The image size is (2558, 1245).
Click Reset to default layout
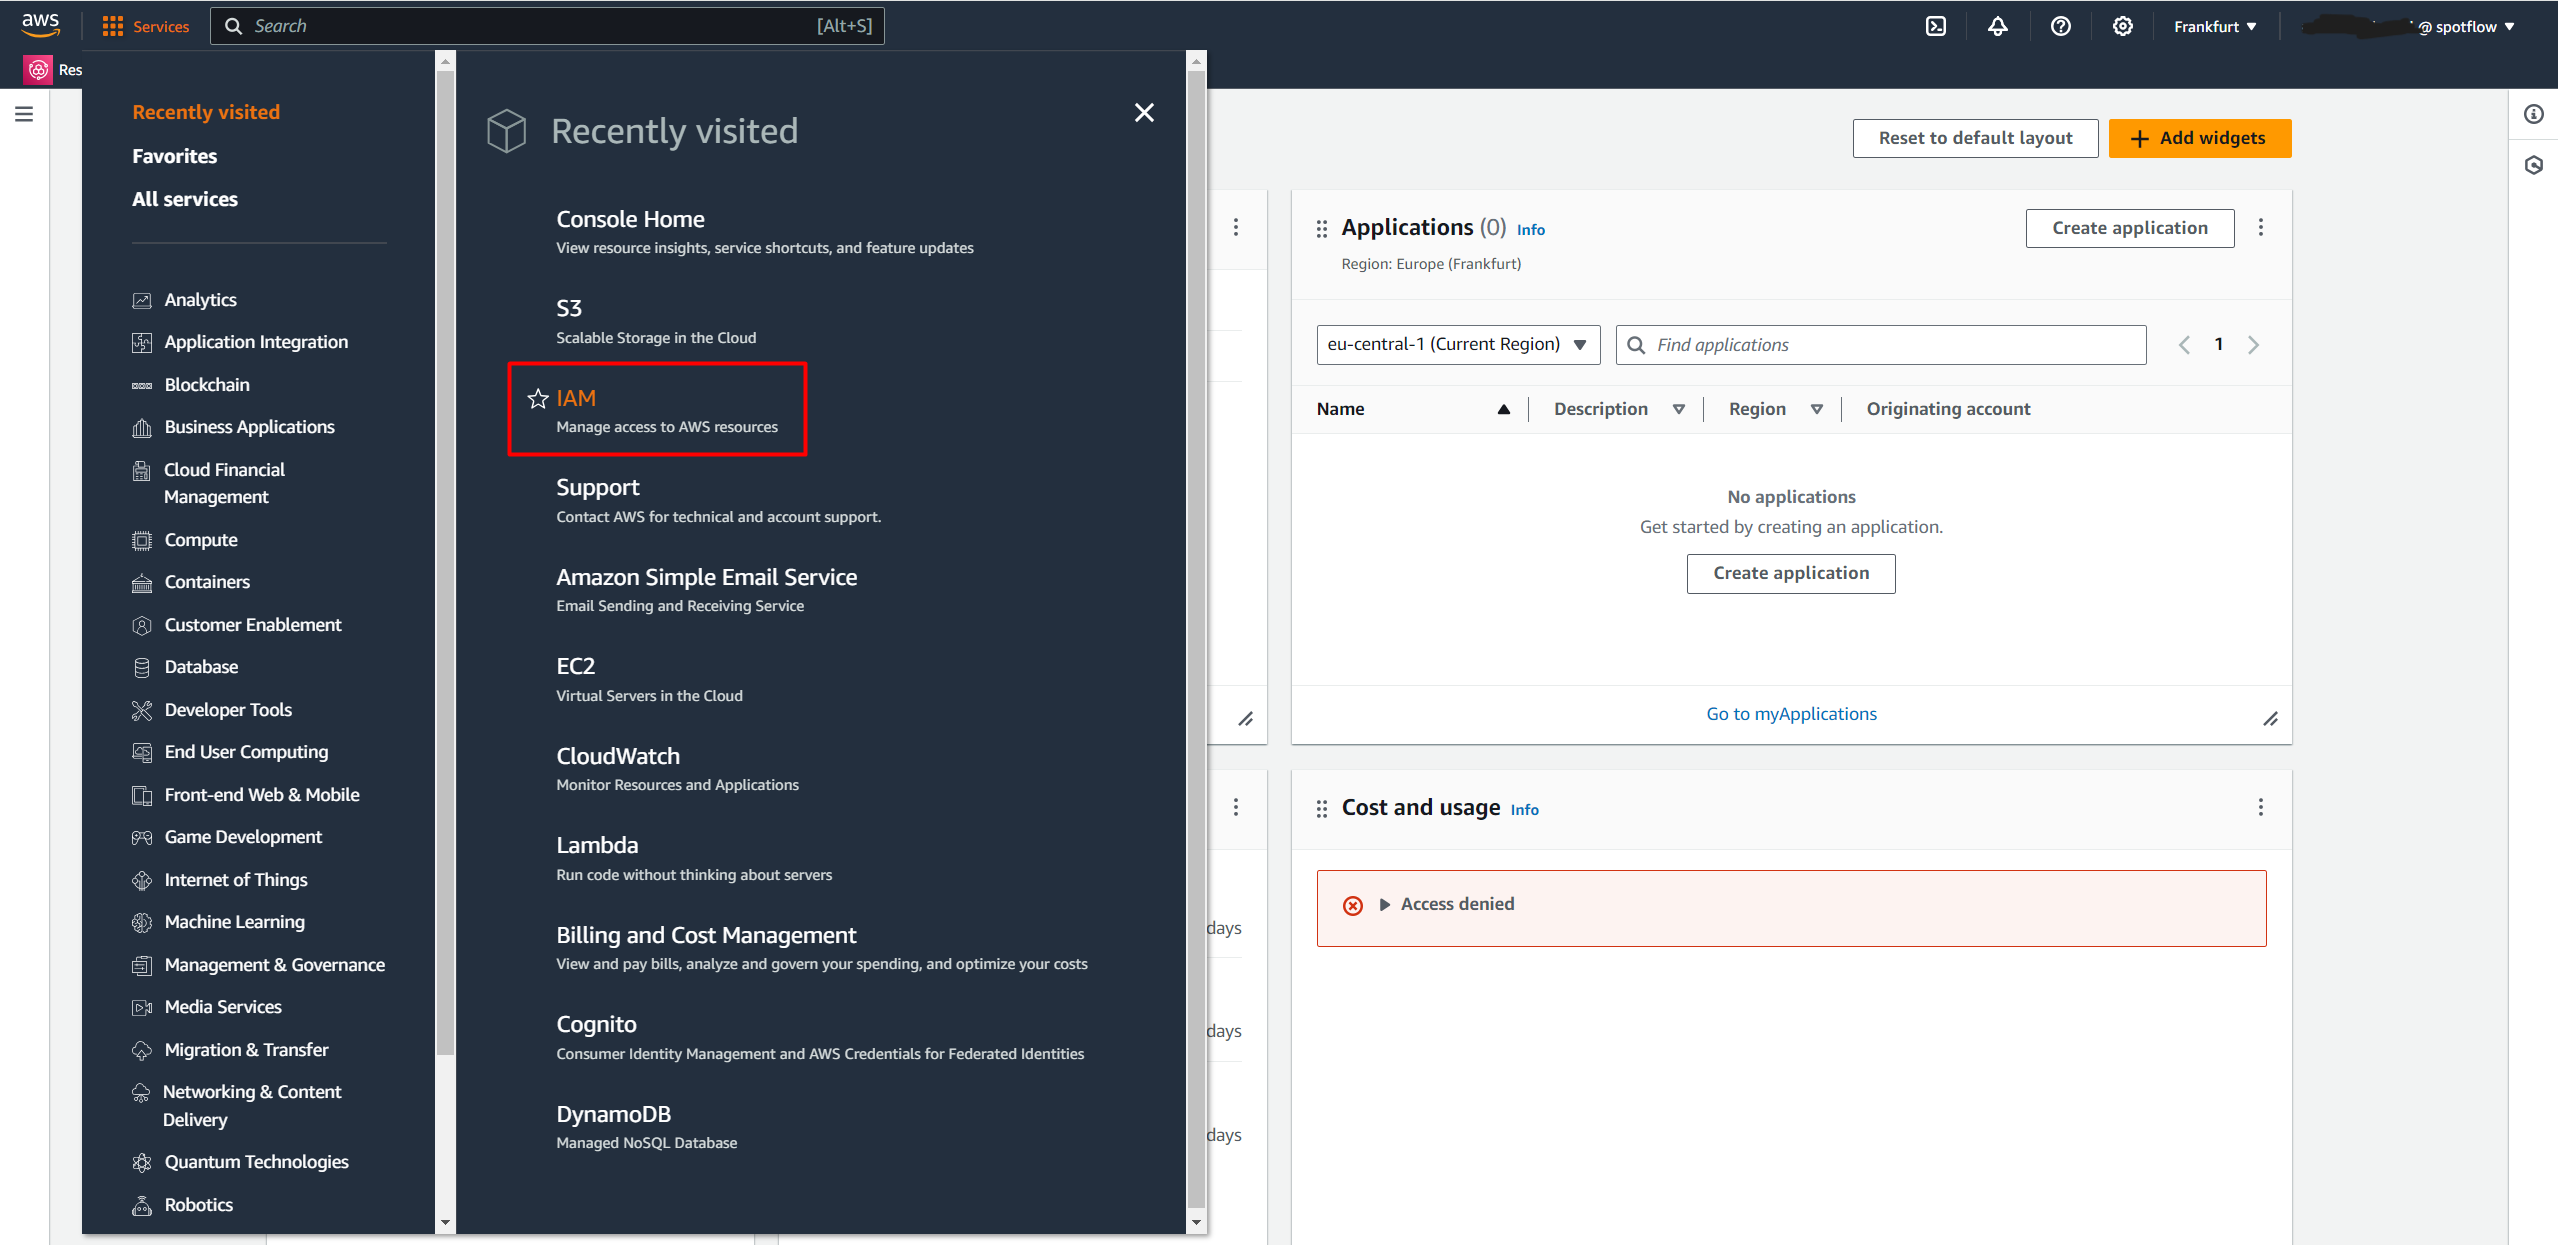(x=1975, y=138)
